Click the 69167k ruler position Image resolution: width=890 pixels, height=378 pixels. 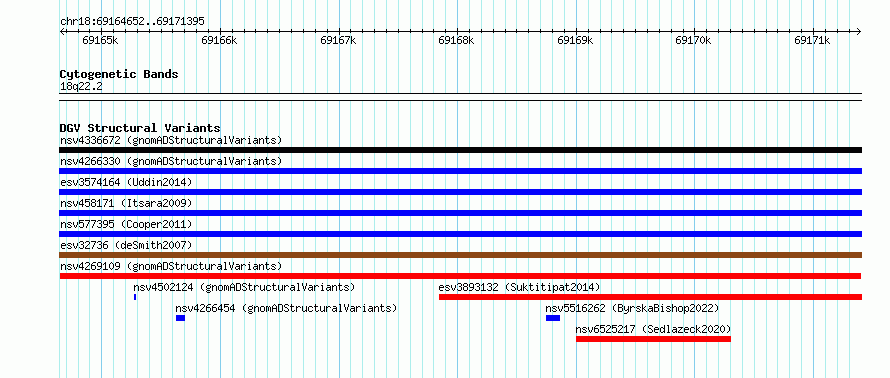[x=338, y=40]
